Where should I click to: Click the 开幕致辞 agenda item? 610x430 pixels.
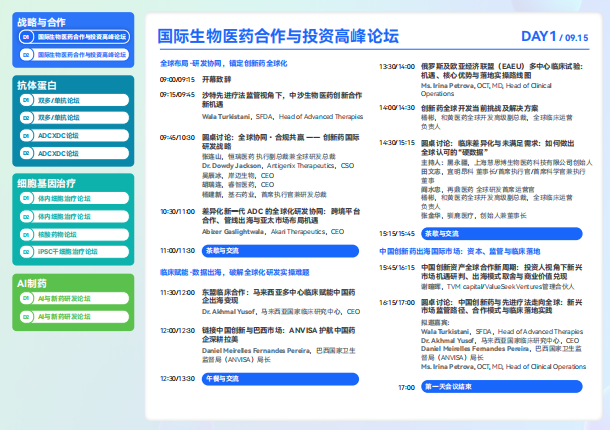[x=217, y=79]
